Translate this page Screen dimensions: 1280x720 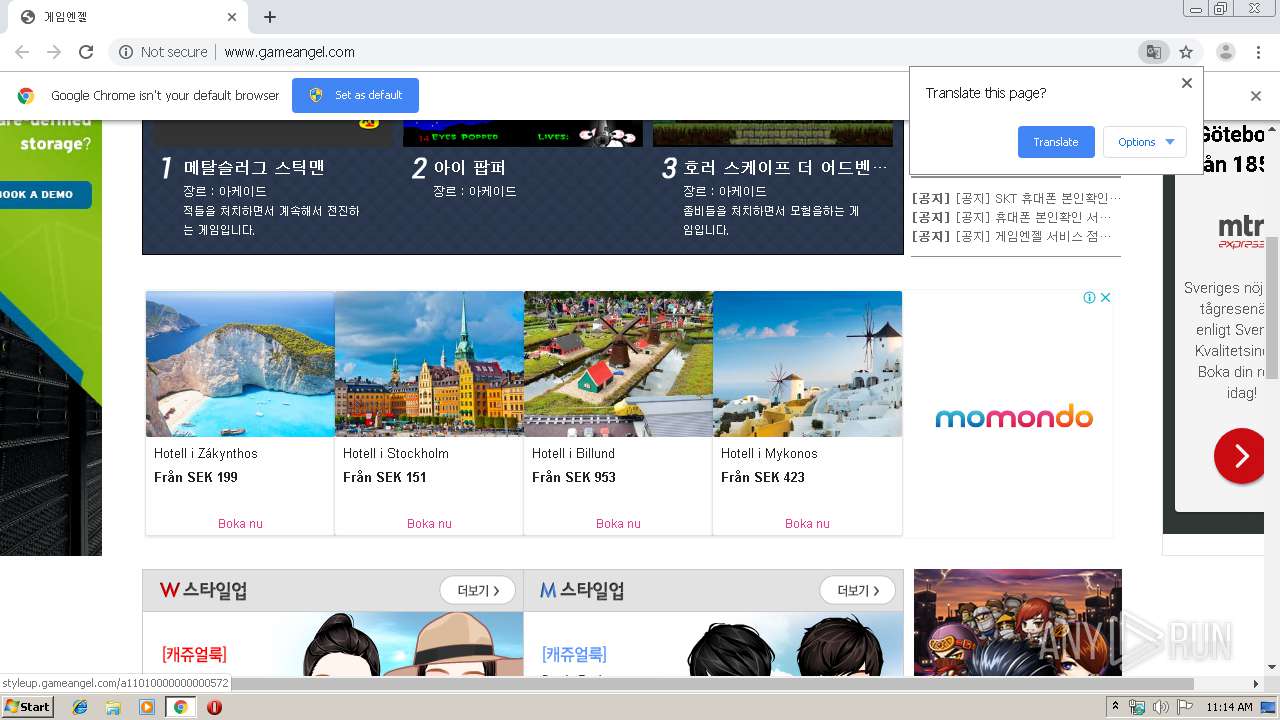(x=1056, y=142)
